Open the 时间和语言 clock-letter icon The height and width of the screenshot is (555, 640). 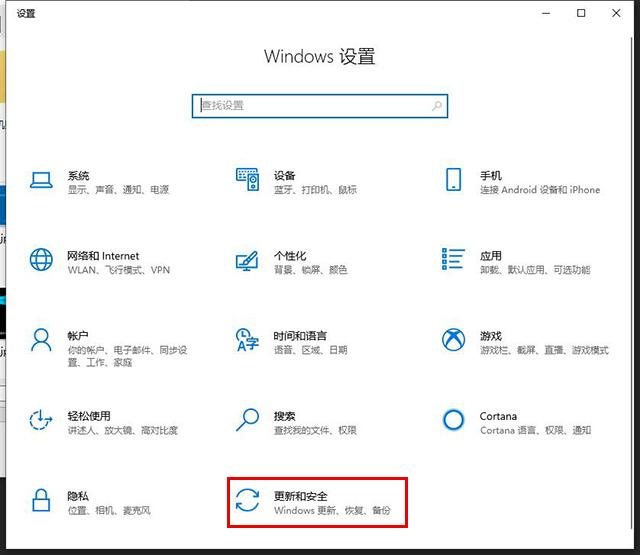(x=247, y=340)
